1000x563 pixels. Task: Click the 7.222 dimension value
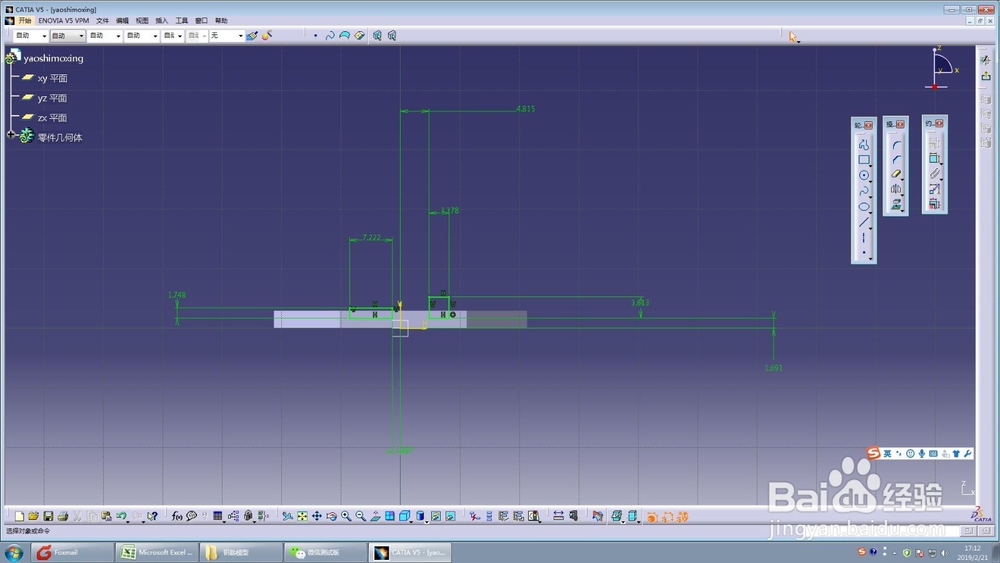[371, 237]
